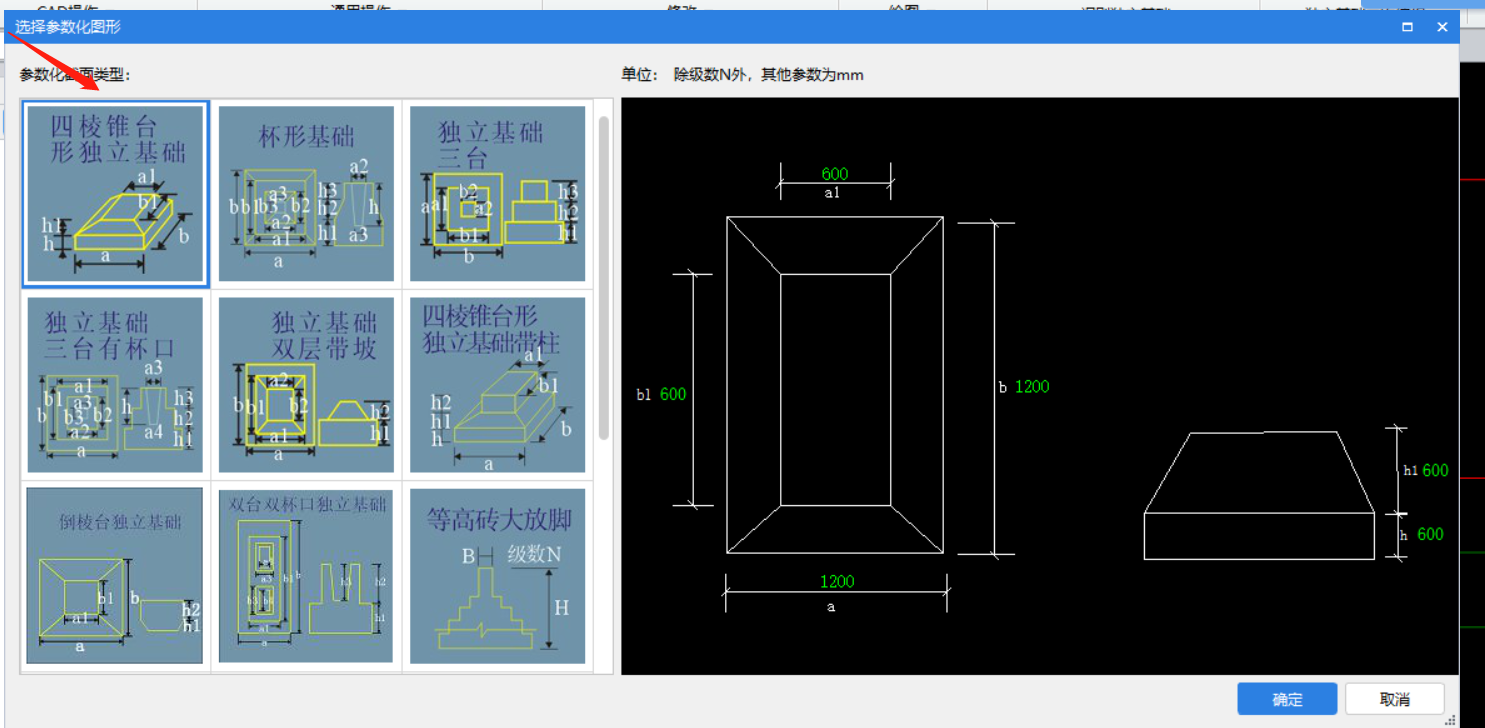Maximize the 选择参数化图形 dialog
Screen dimensions: 1485x728
(1408, 27)
